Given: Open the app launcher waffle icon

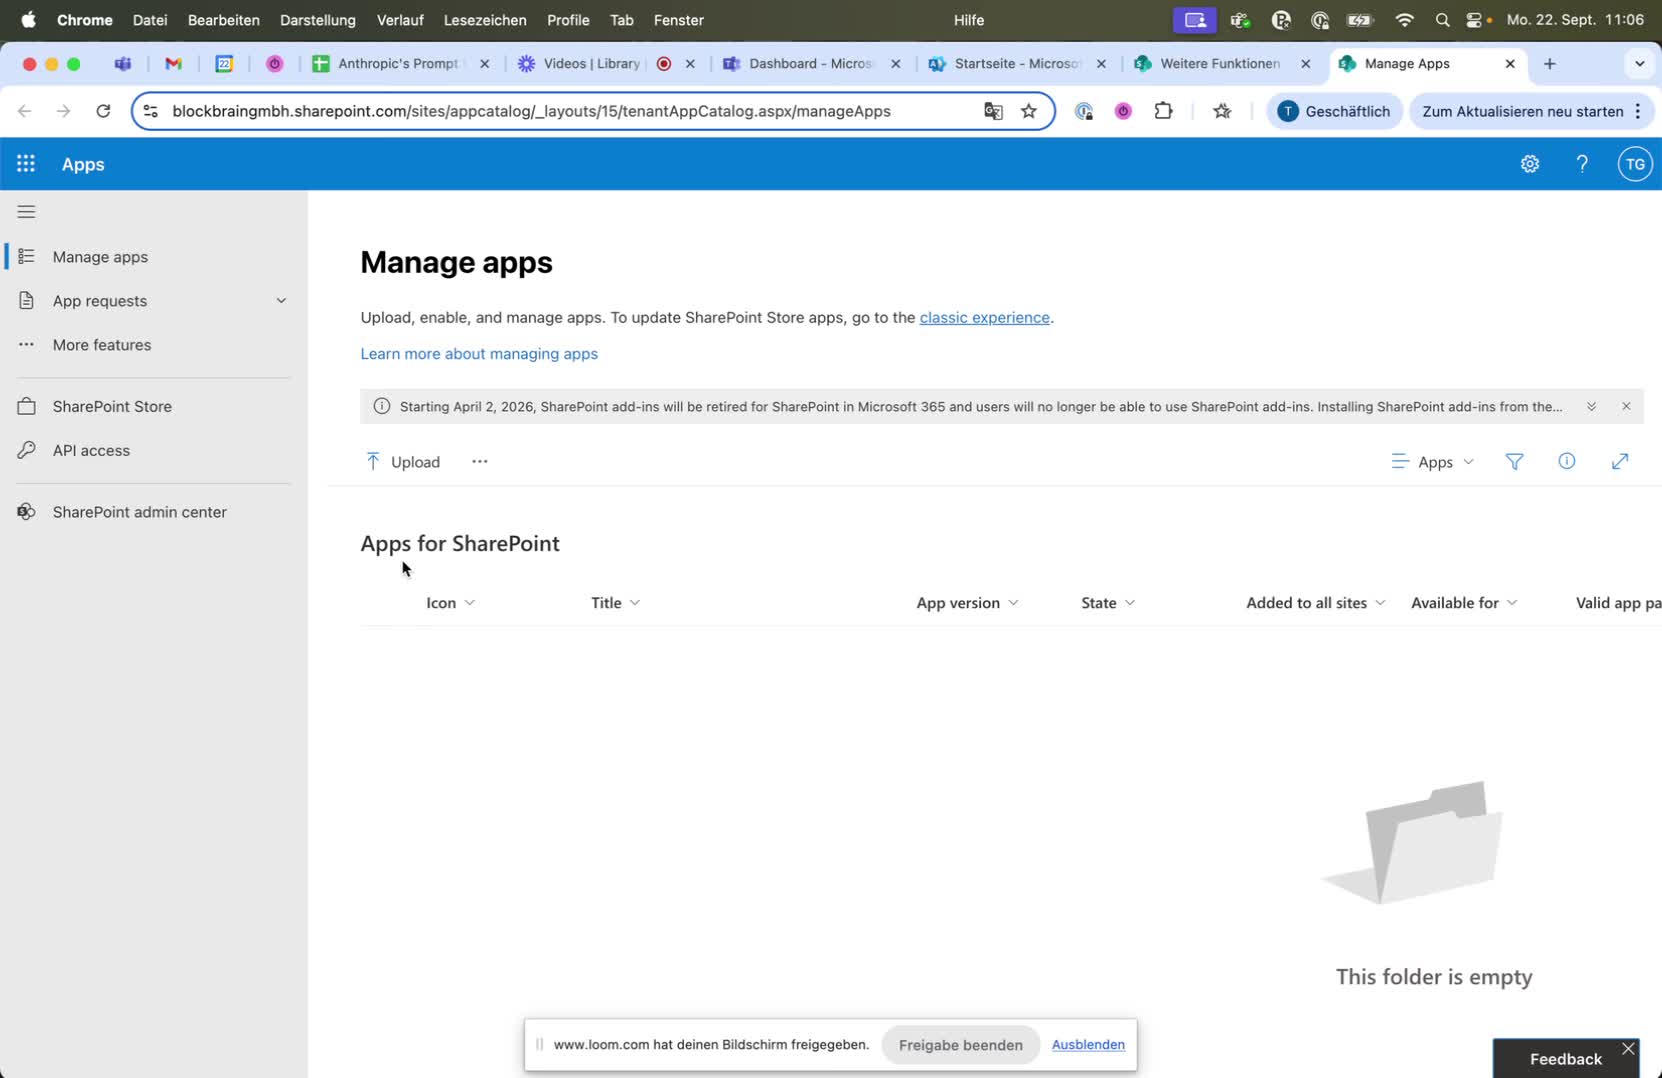Looking at the screenshot, I should (x=26, y=164).
